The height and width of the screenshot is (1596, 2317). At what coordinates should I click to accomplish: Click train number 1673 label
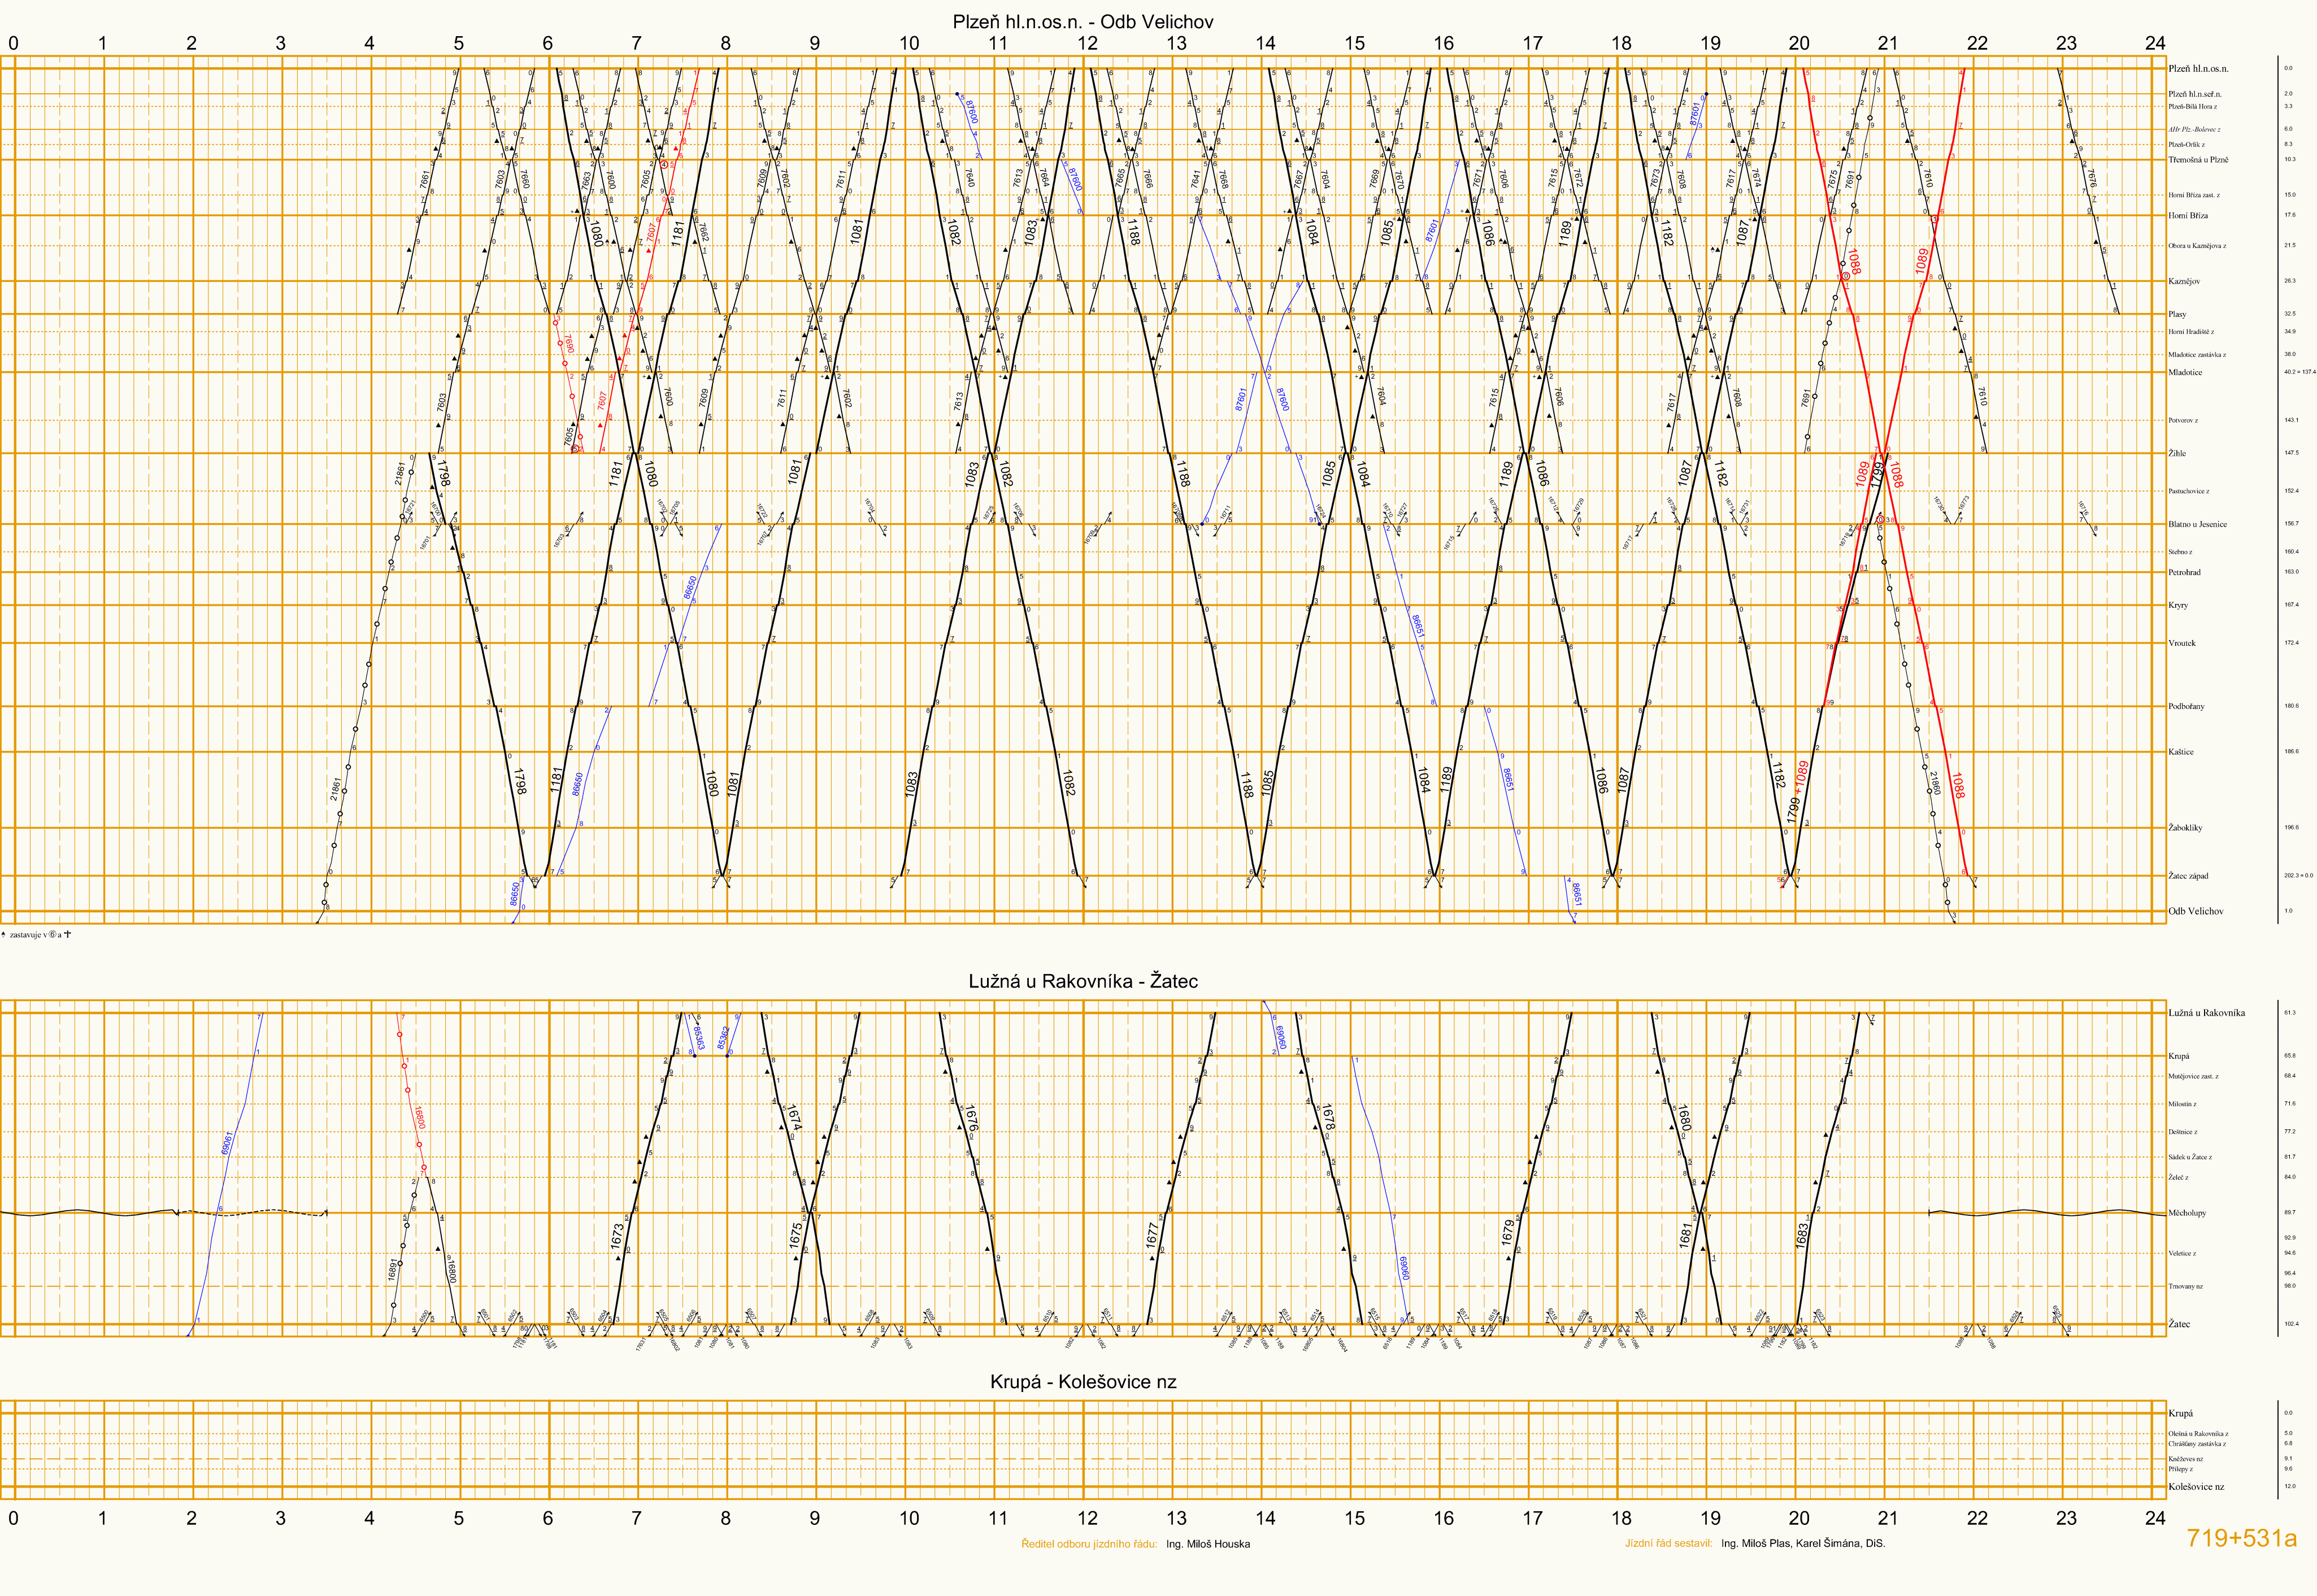[617, 1236]
